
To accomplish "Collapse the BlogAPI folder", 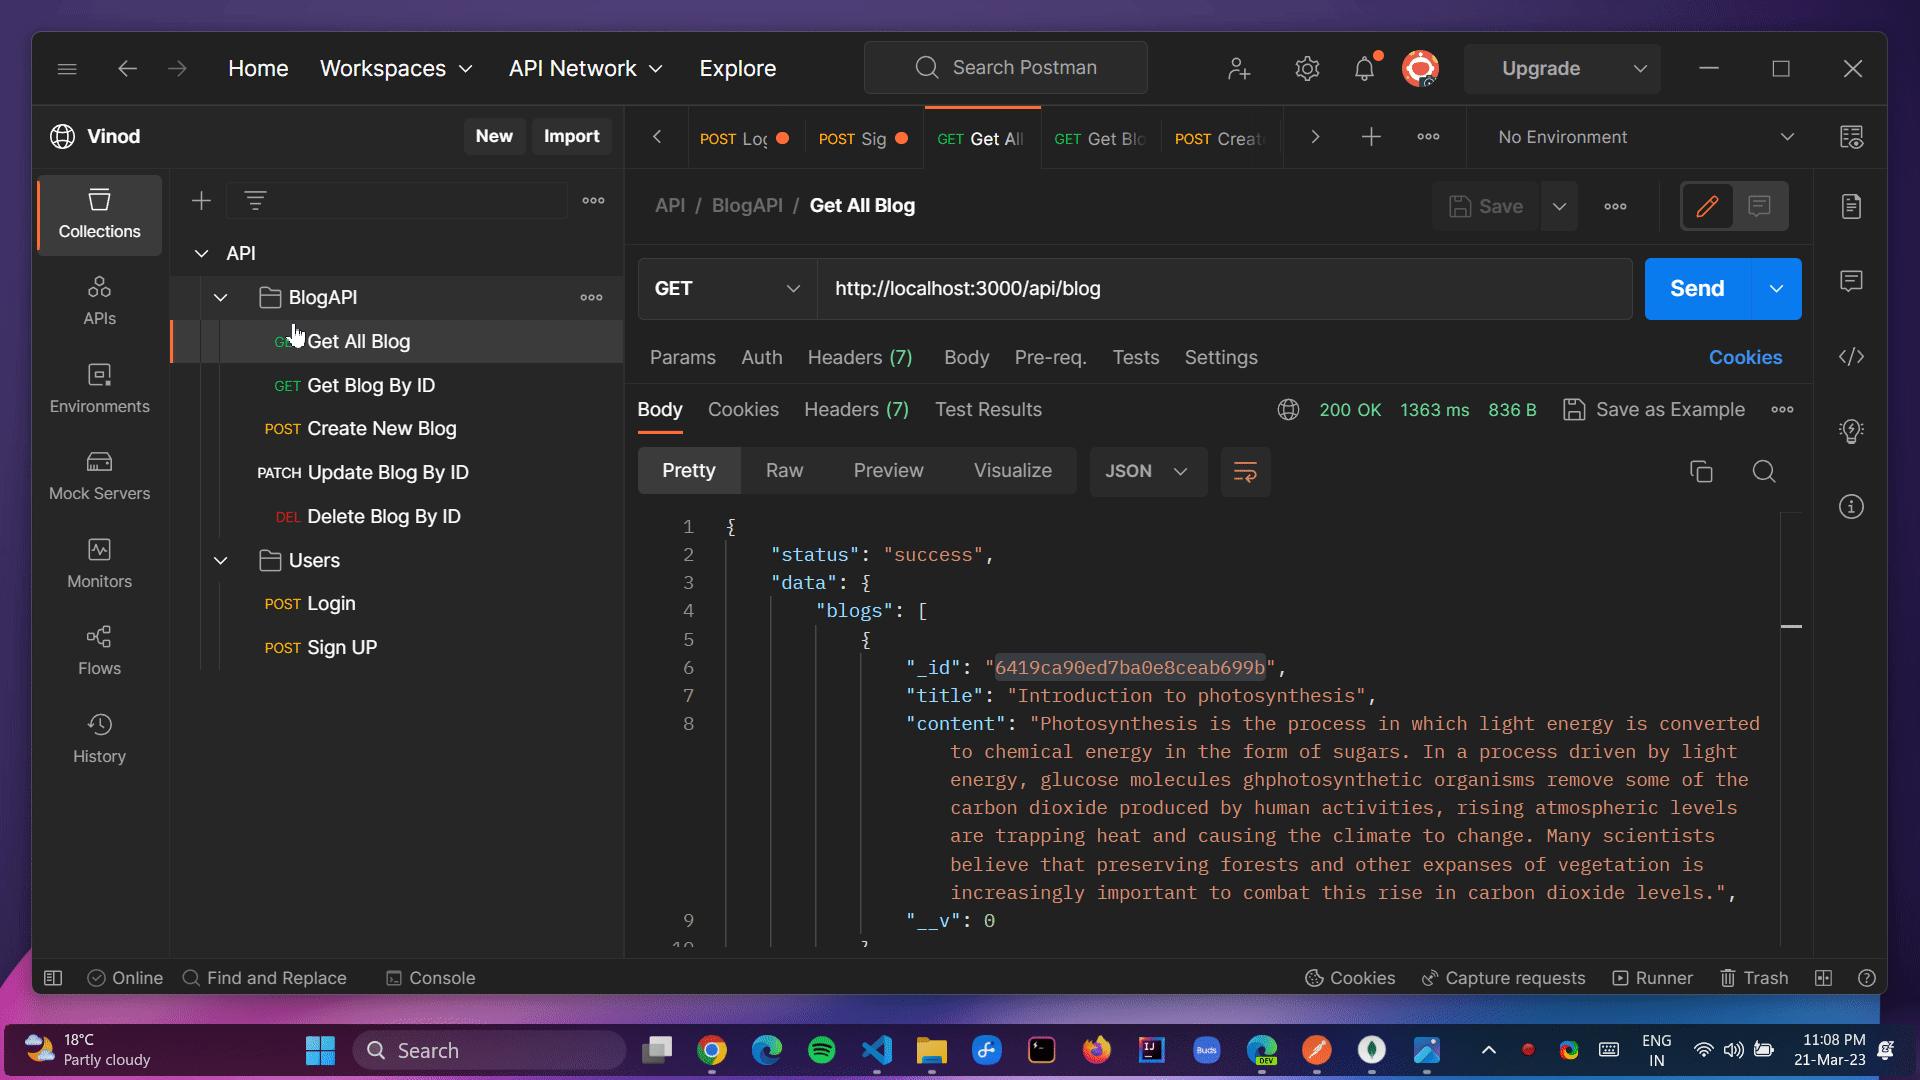I will 221,297.
